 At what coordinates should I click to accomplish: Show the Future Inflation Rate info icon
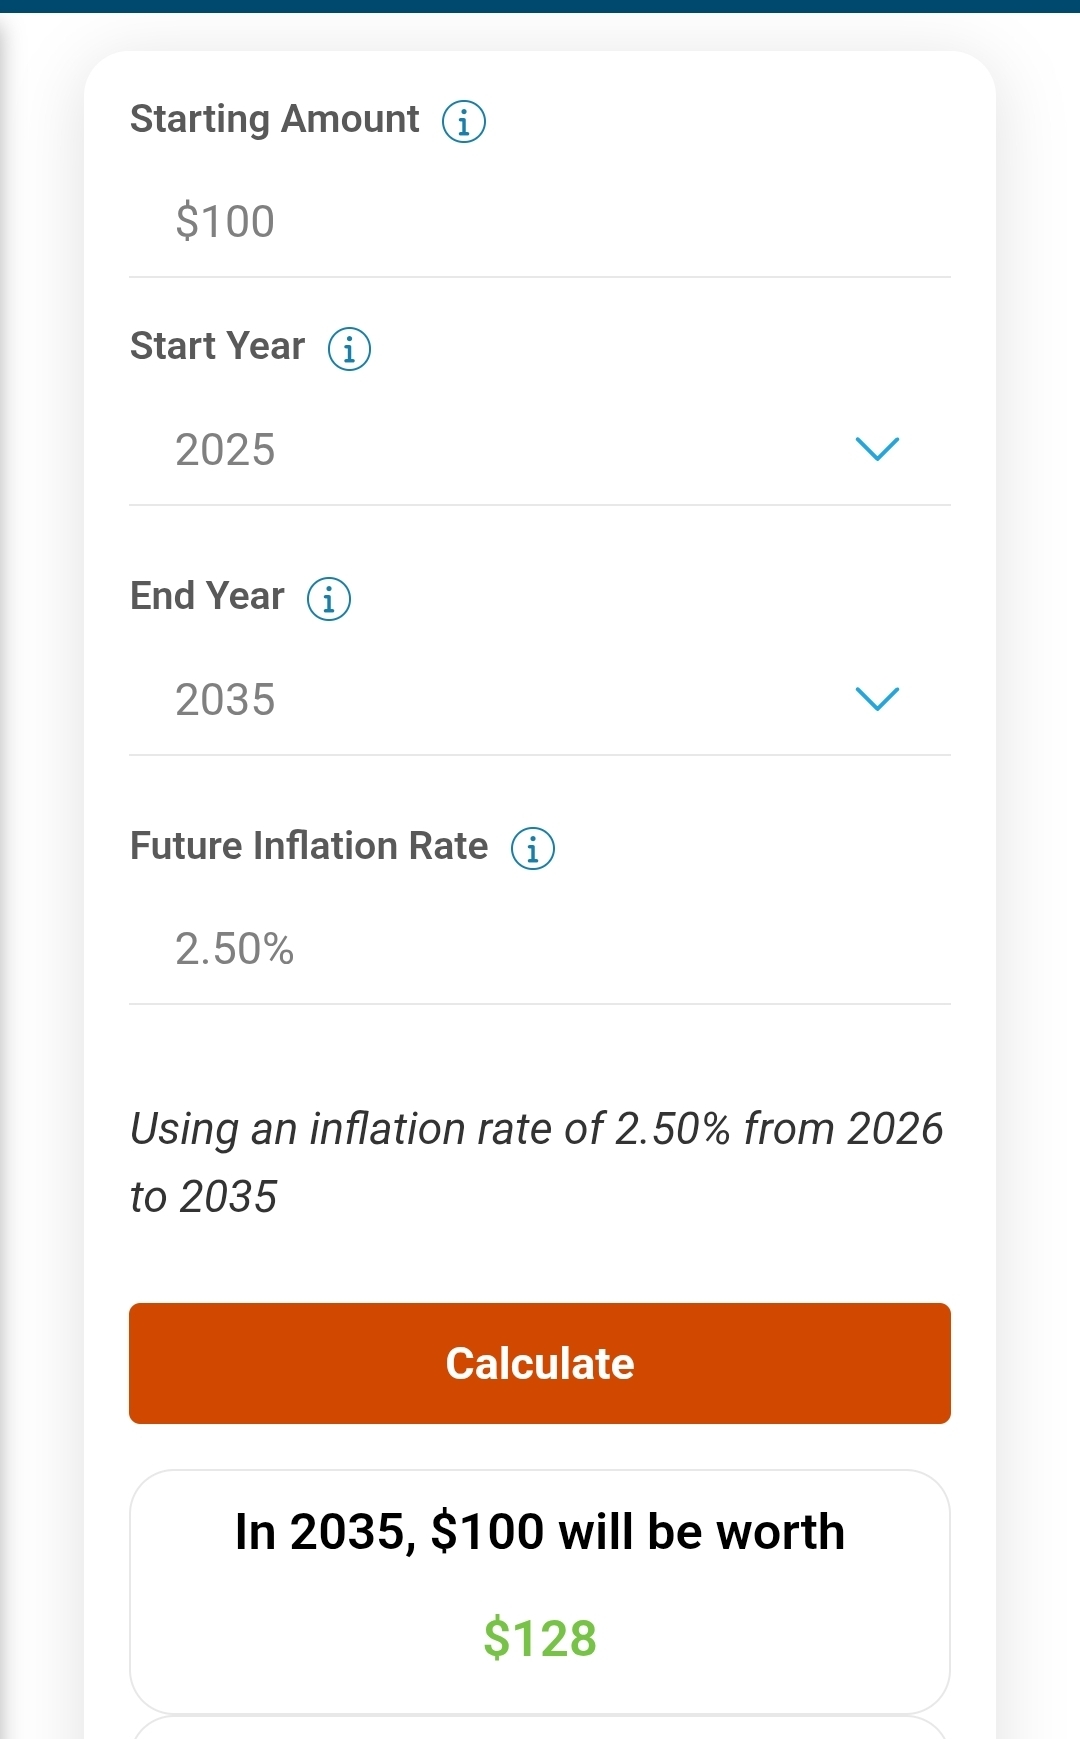[533, 849]
